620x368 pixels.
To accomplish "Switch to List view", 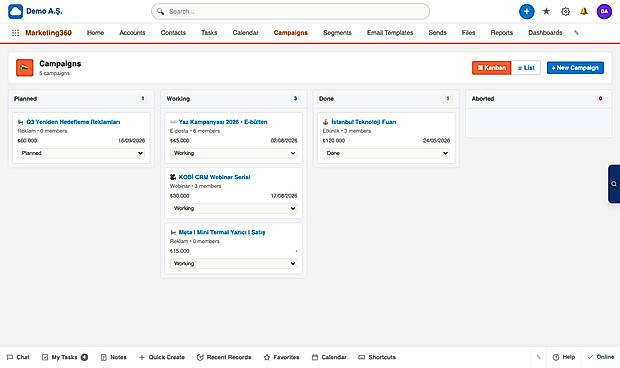I will 526,68.
